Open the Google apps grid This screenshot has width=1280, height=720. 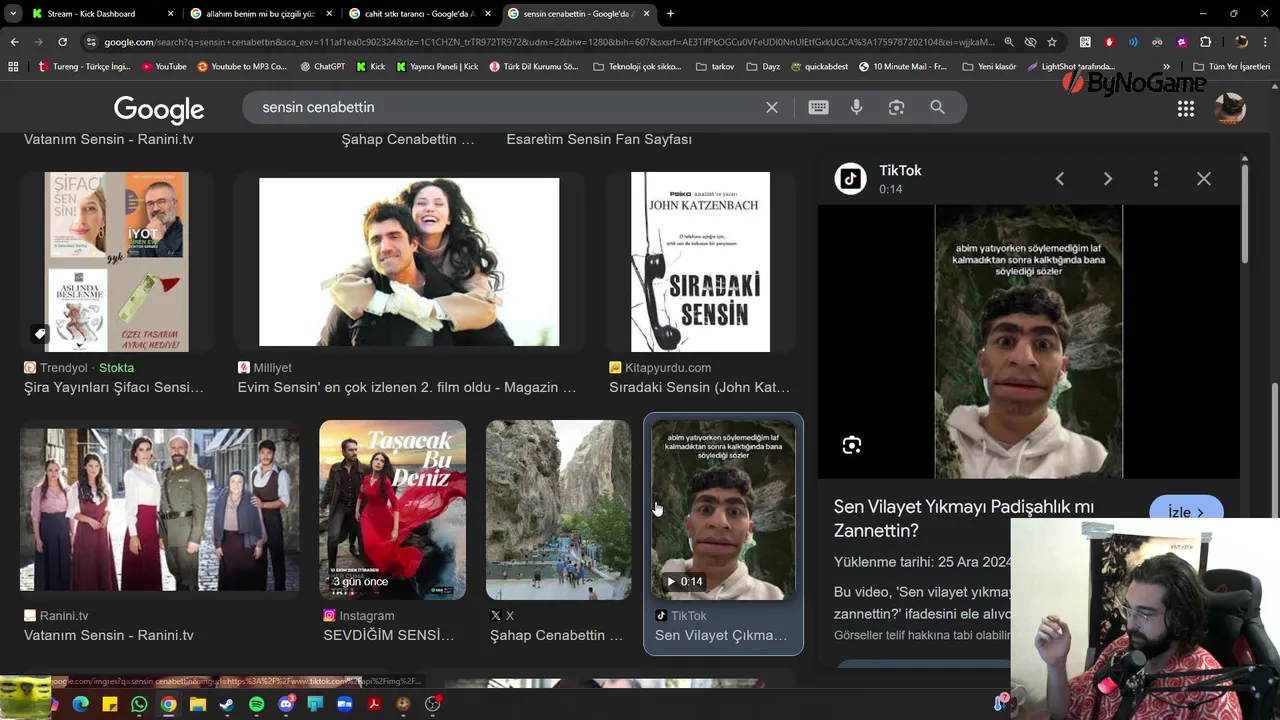[1186, 109]
